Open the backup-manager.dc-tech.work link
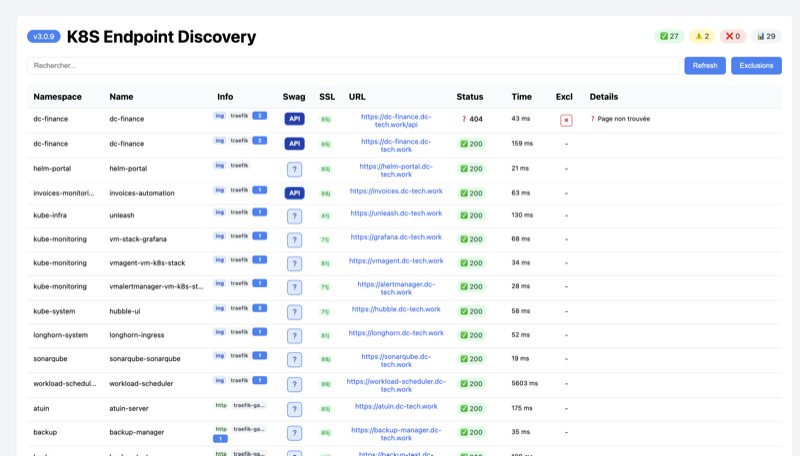This screenshot has width=800, height=456. [x=396, y=434]
